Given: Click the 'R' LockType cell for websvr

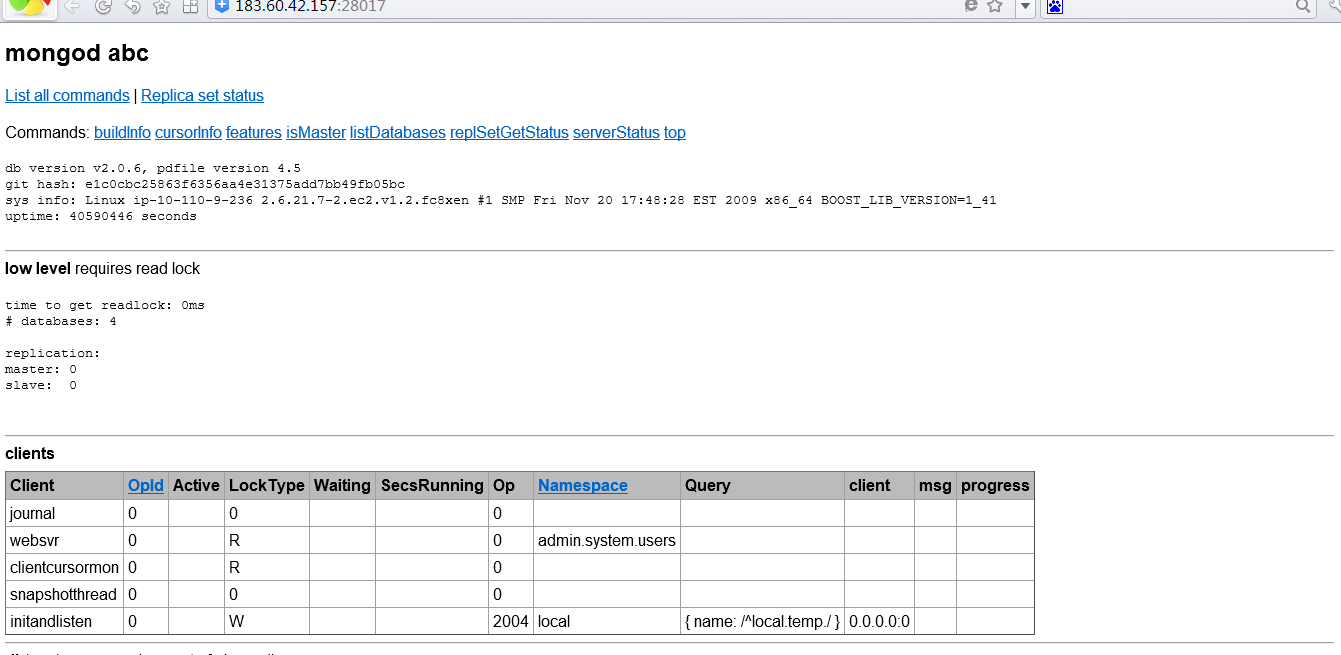Looking at the screenshot, I should tap(267, 540).
